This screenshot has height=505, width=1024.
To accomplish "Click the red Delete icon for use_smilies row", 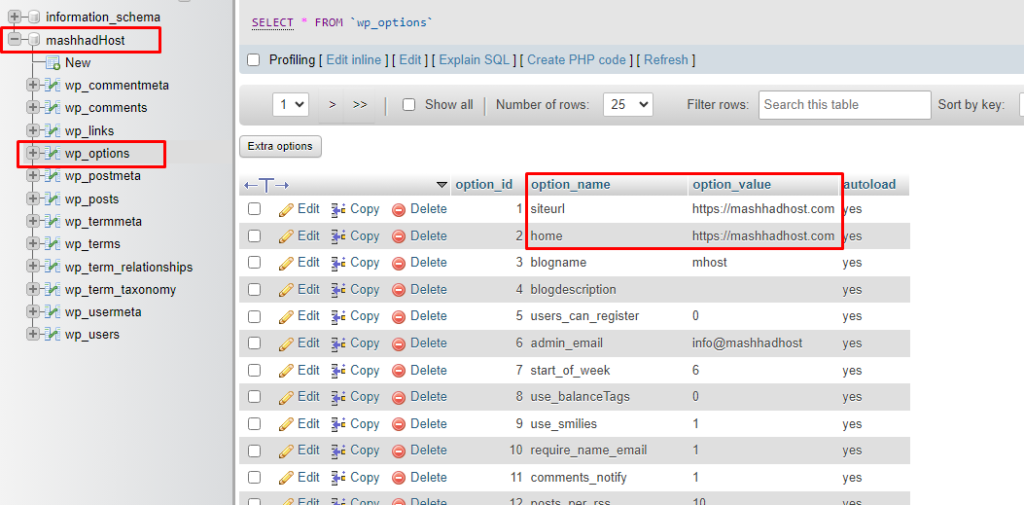I will pyautogui.click(x=399, y=424).
